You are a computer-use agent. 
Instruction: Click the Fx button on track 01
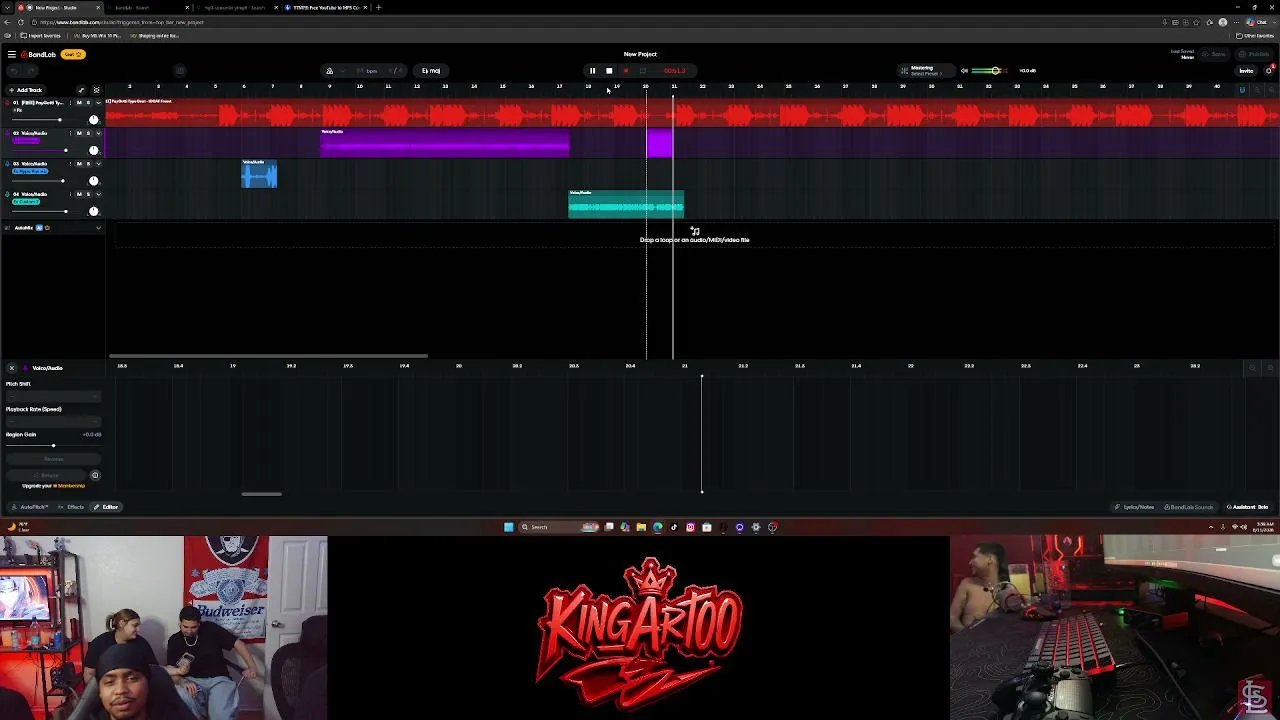(x=17, y=110)
